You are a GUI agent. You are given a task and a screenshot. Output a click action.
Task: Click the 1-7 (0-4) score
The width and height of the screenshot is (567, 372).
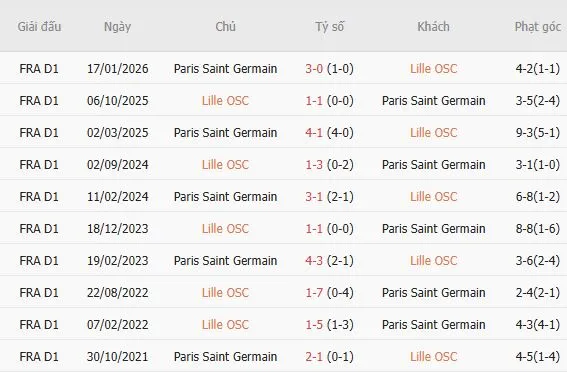[329, 292]
